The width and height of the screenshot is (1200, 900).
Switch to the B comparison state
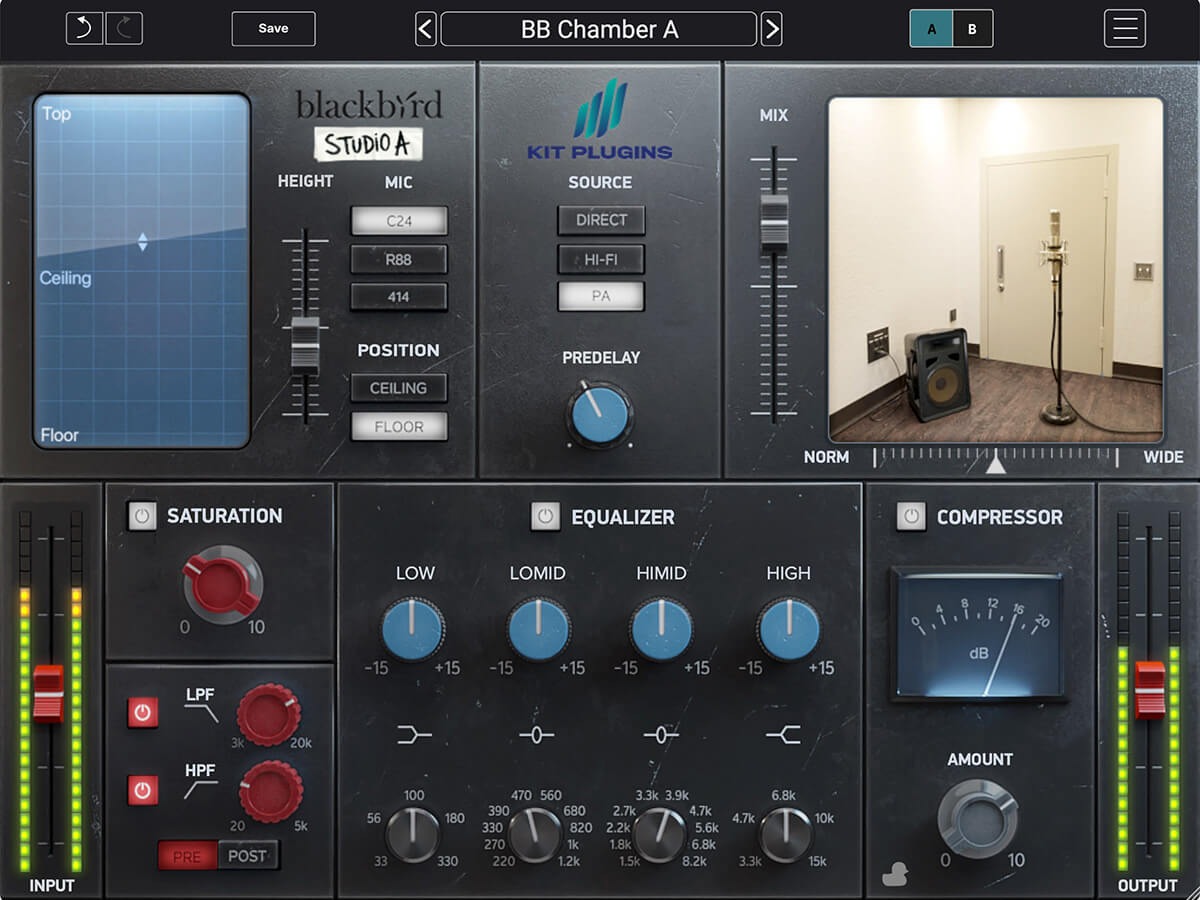(972, 29)
